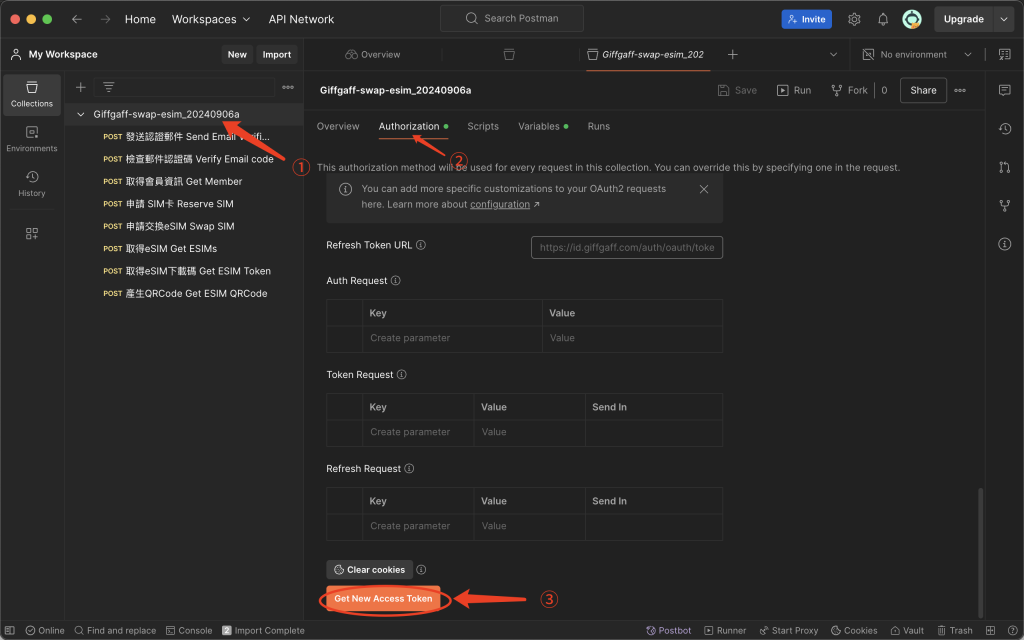Go to Home
The height and width of the screenshot is (640, 1024).
point(140,19)
